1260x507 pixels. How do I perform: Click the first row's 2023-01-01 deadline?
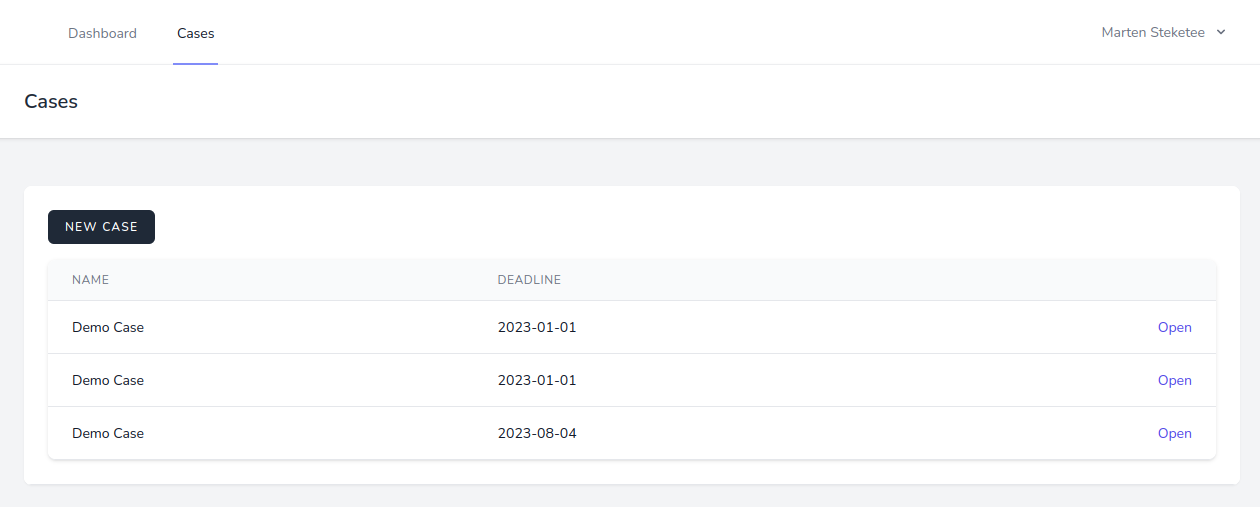pos(537,327)
